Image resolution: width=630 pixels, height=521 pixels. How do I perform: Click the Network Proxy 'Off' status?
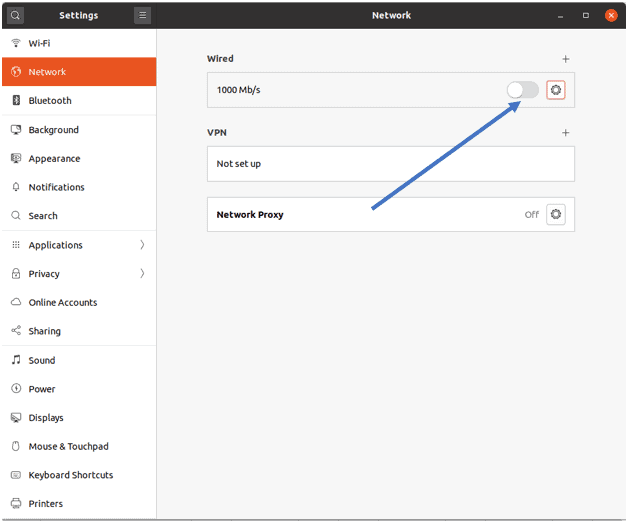(532, 215)
